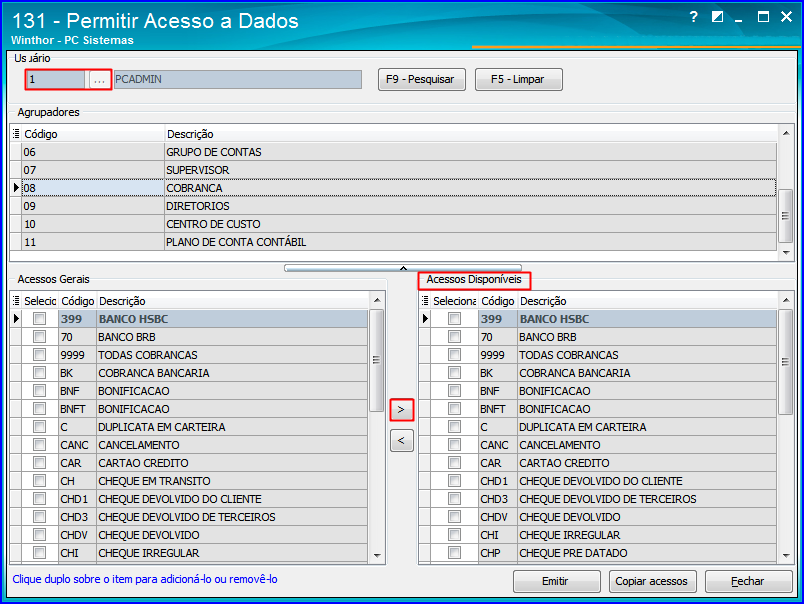Click Copiar acessos button
Image resolution: width=804 pixels, height=604 pixels.
point(652,581)
